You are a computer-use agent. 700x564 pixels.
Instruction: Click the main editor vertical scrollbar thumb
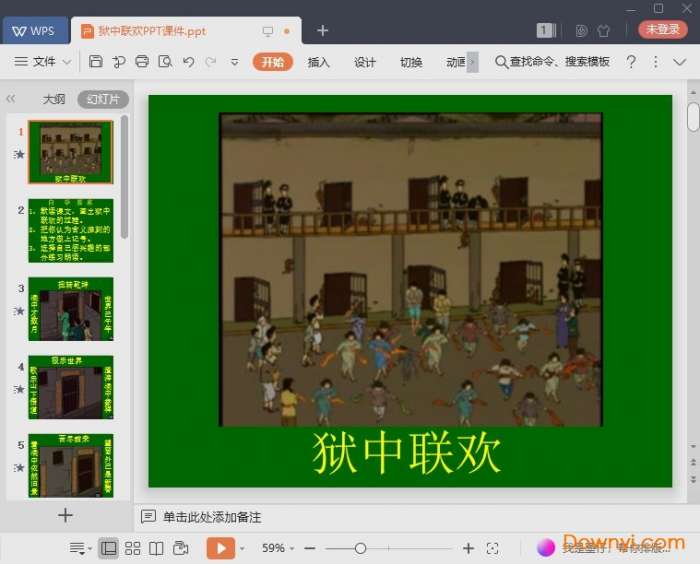[693, 117]
